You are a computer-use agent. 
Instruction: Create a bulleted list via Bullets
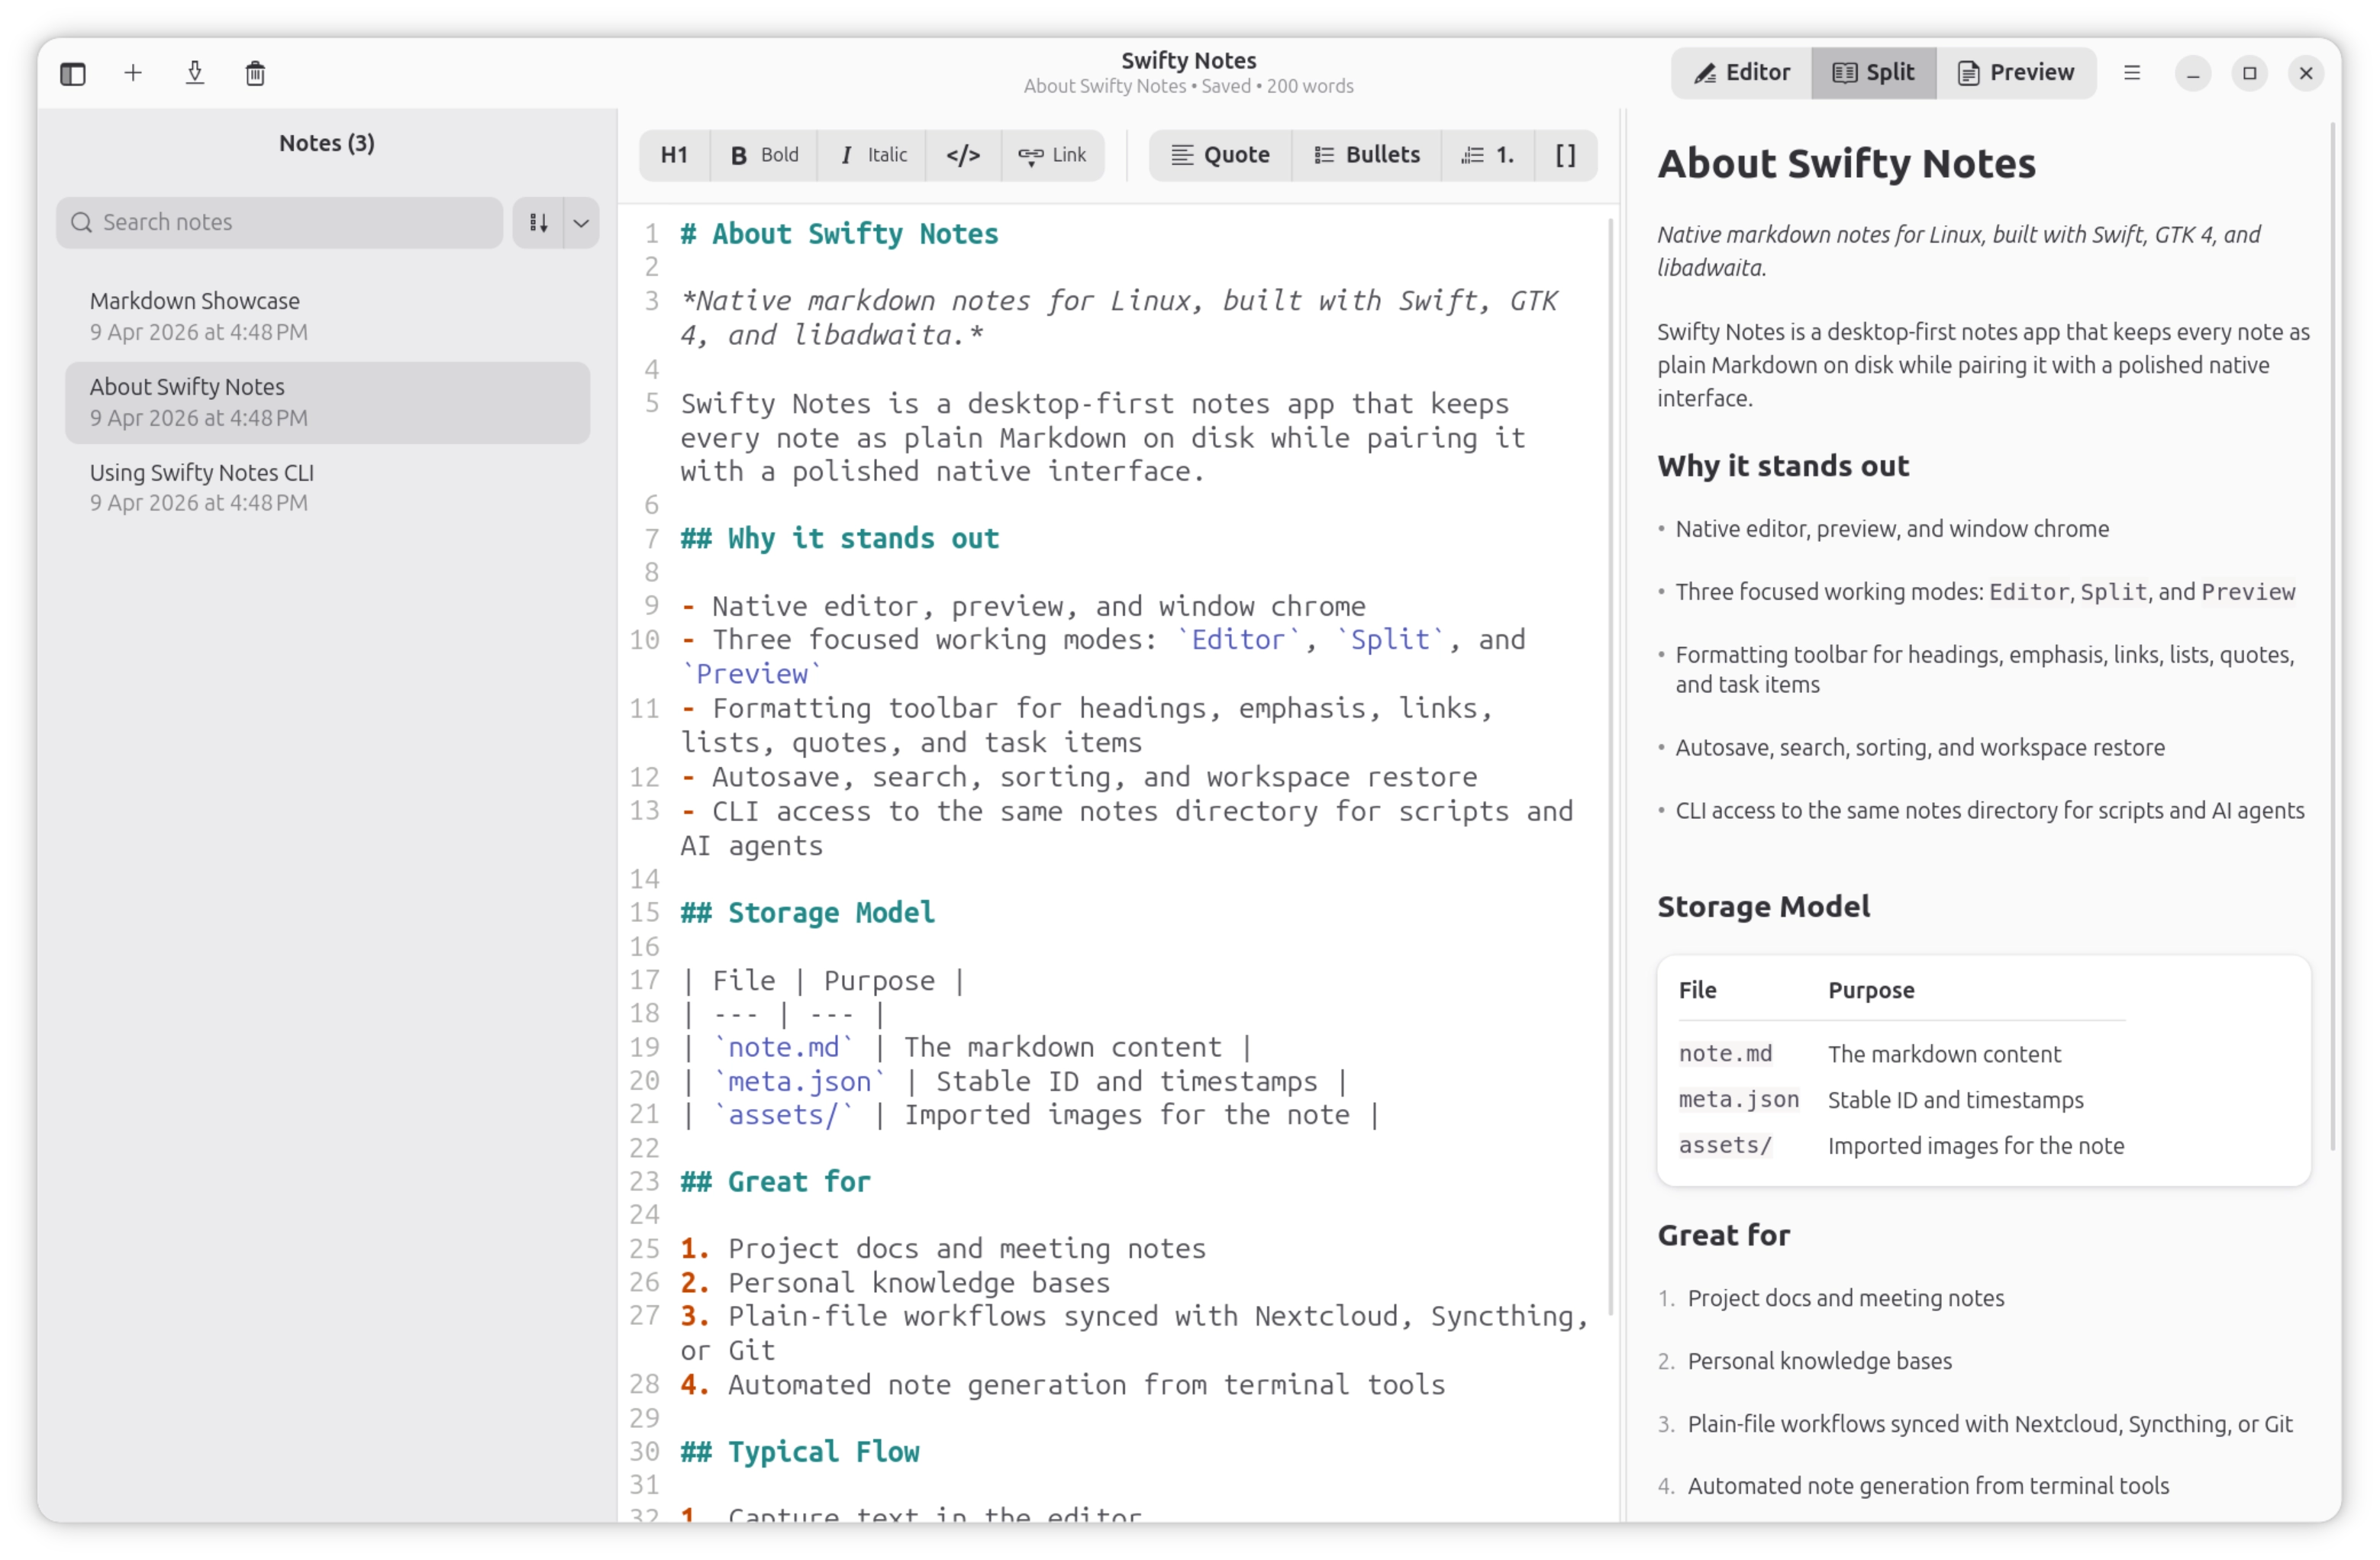[1366, 155]
